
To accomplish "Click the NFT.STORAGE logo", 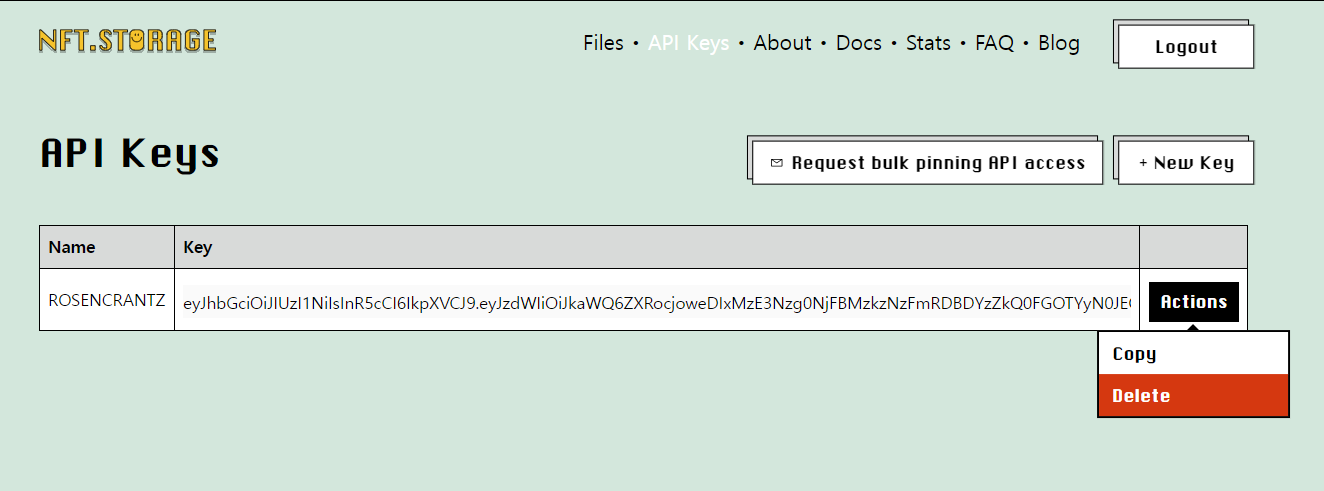I will coord(127,41).
